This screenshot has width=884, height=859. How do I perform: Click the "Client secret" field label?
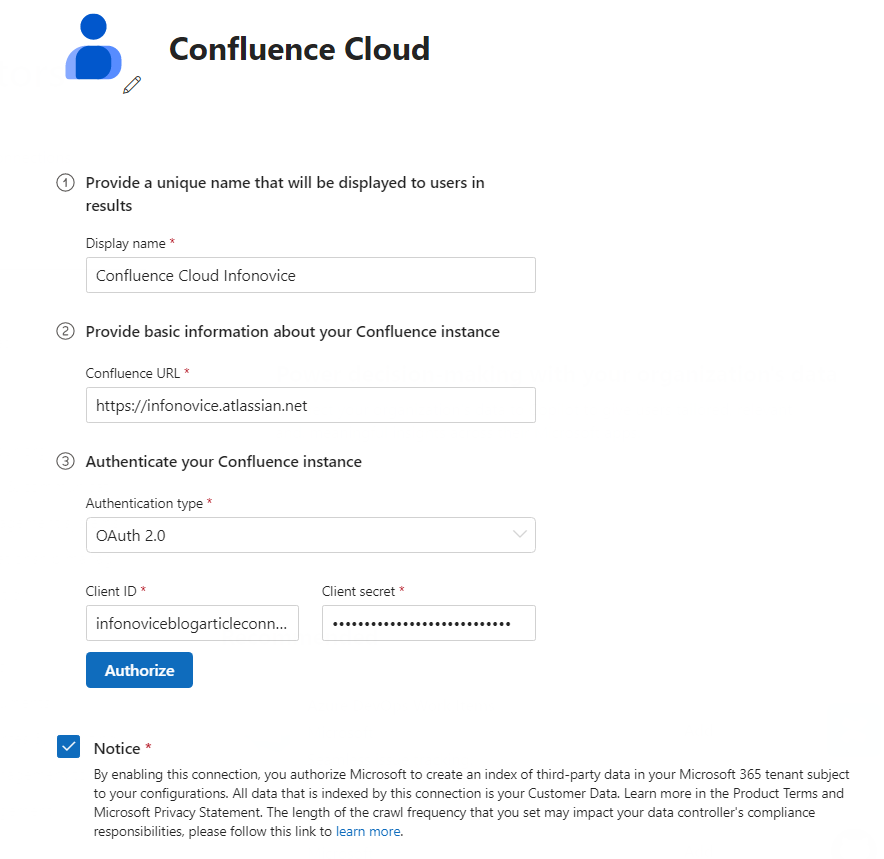(359, 591)
